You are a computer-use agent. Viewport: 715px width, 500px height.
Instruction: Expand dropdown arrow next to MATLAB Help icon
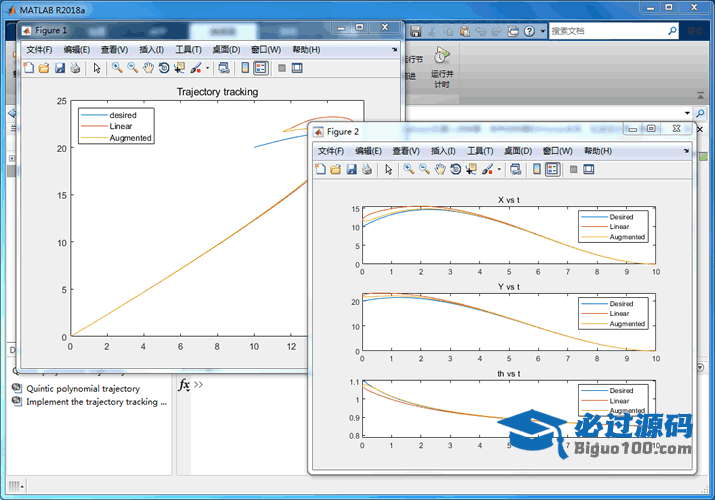pos(543,31)
